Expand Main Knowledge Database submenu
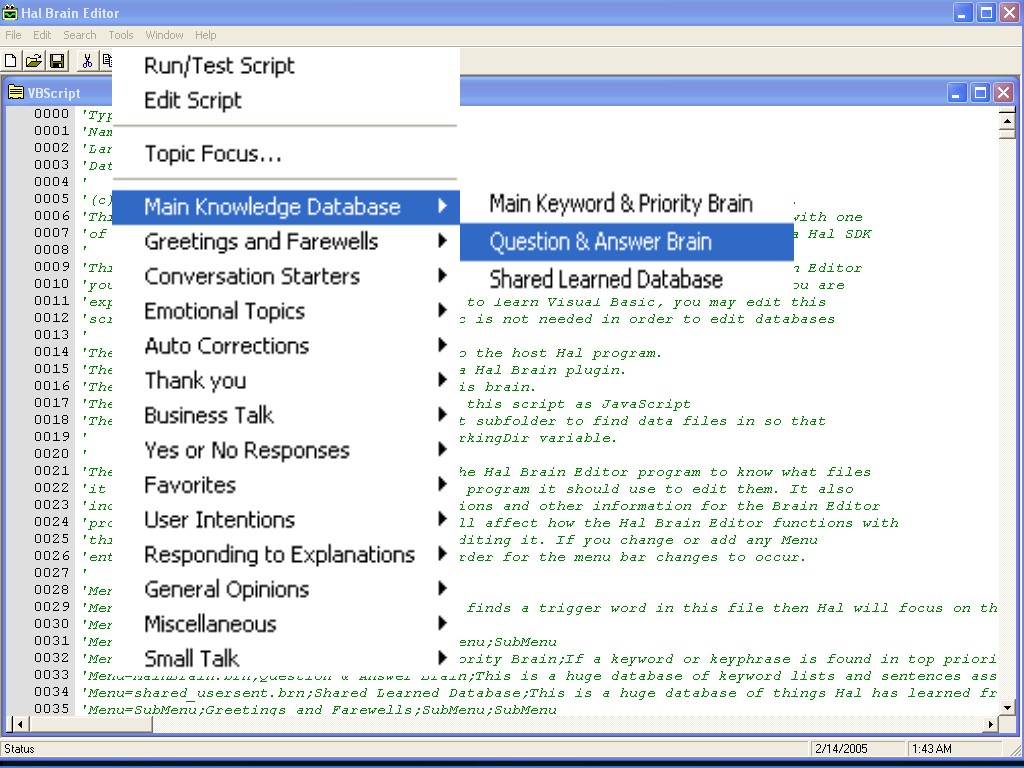The height and width of the screenshot is (768, 1024). click(x=285, y=207)
